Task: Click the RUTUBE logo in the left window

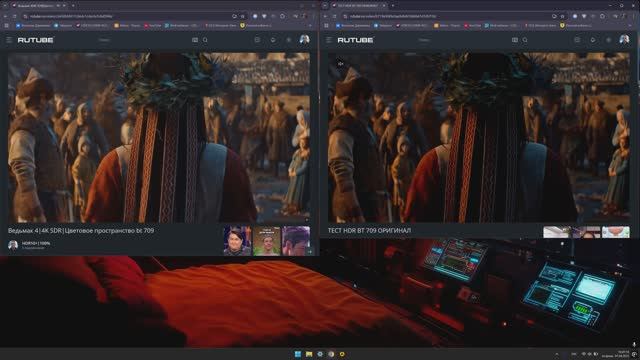Action: click(x=36, y=40)
